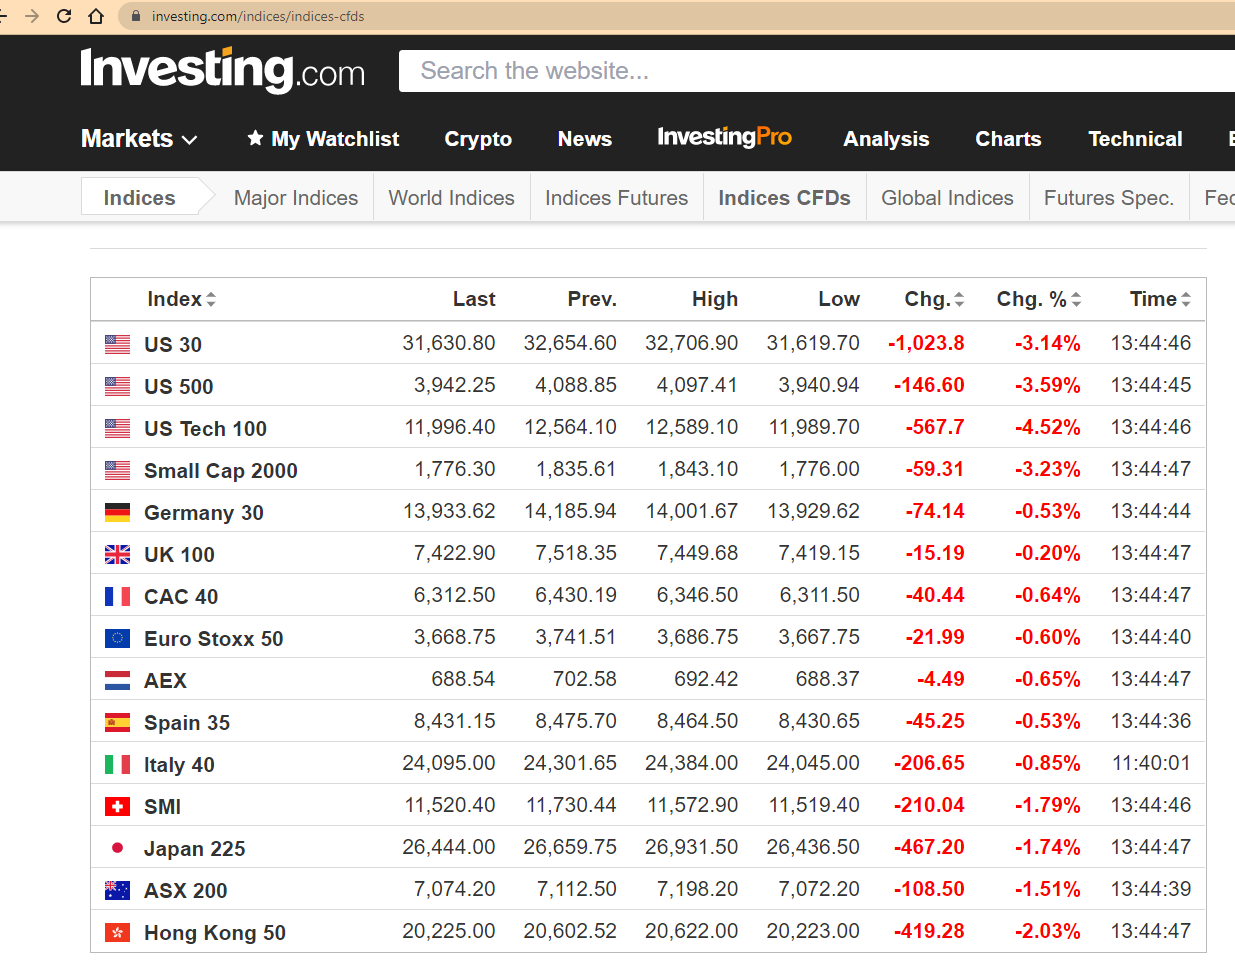Click the Switzerland flag next to SMI
This screenshot has height=960, width=1235.
(117, 807)
